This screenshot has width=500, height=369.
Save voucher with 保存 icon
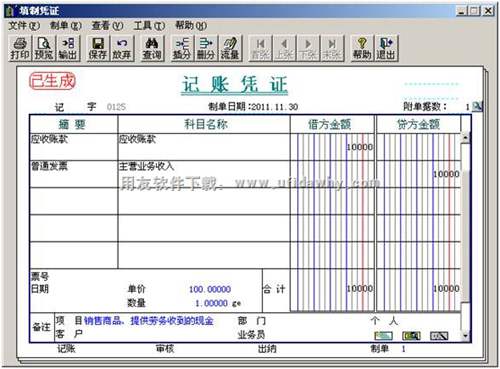click(x=98, y=49)
